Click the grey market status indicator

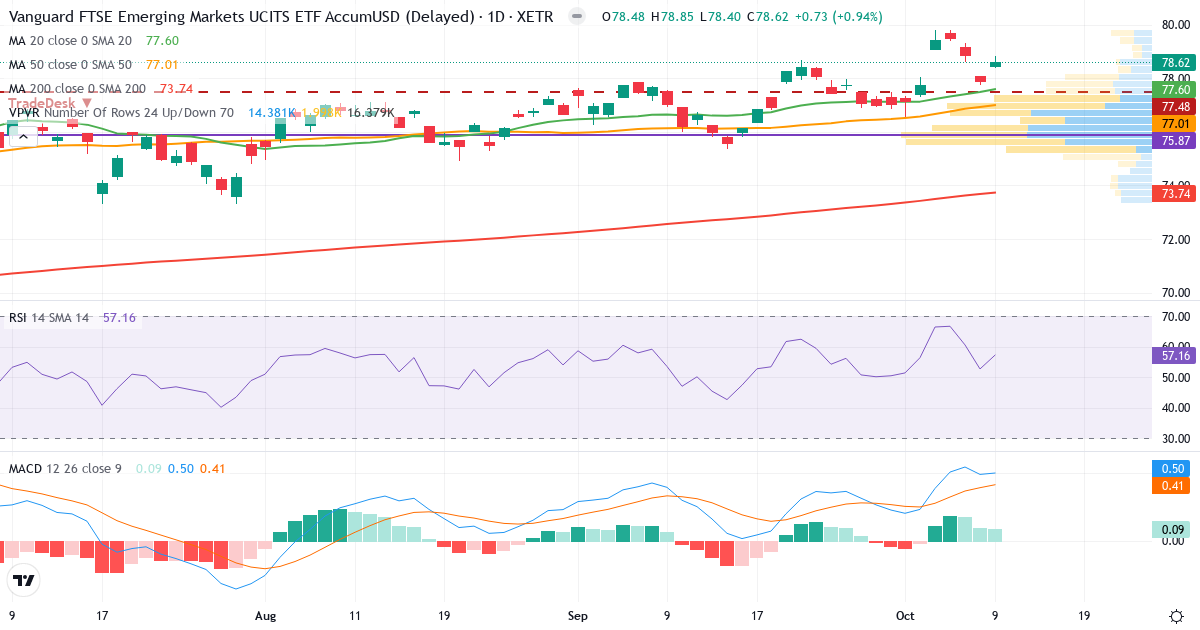[575, 17]
